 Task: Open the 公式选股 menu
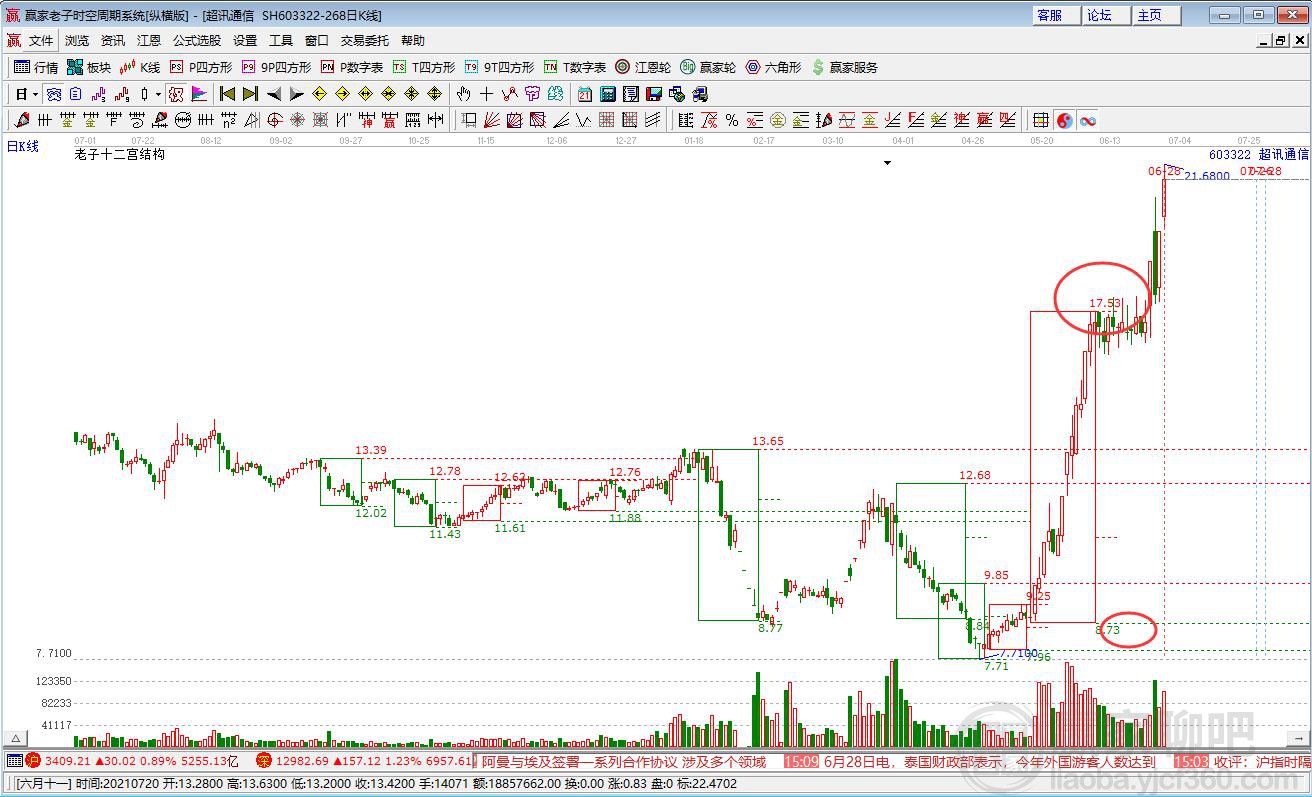click(x=197, y=41)
